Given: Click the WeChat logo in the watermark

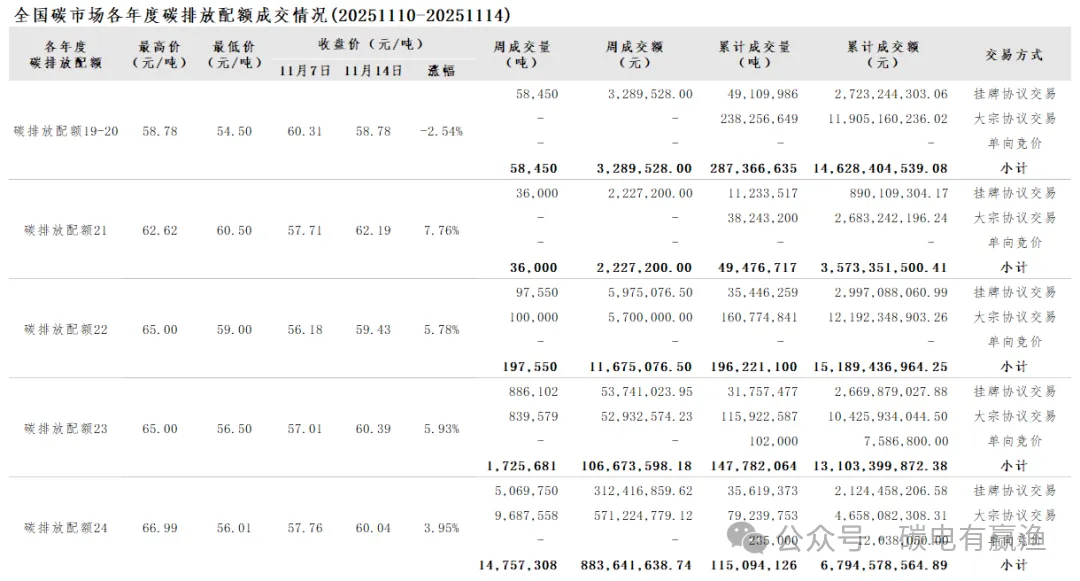Looking at the screenshot, I should pos(750,540).
